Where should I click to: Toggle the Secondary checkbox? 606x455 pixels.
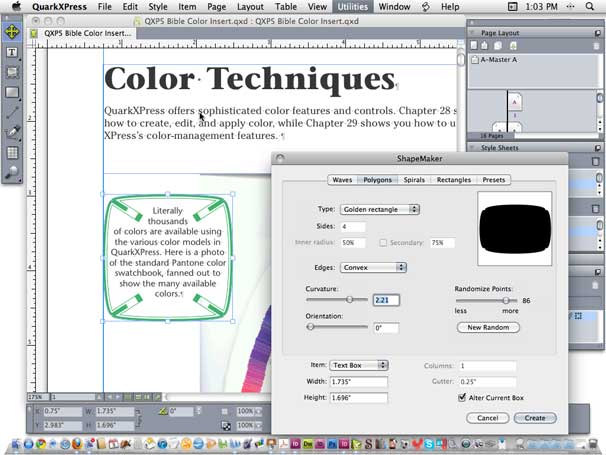383,243
